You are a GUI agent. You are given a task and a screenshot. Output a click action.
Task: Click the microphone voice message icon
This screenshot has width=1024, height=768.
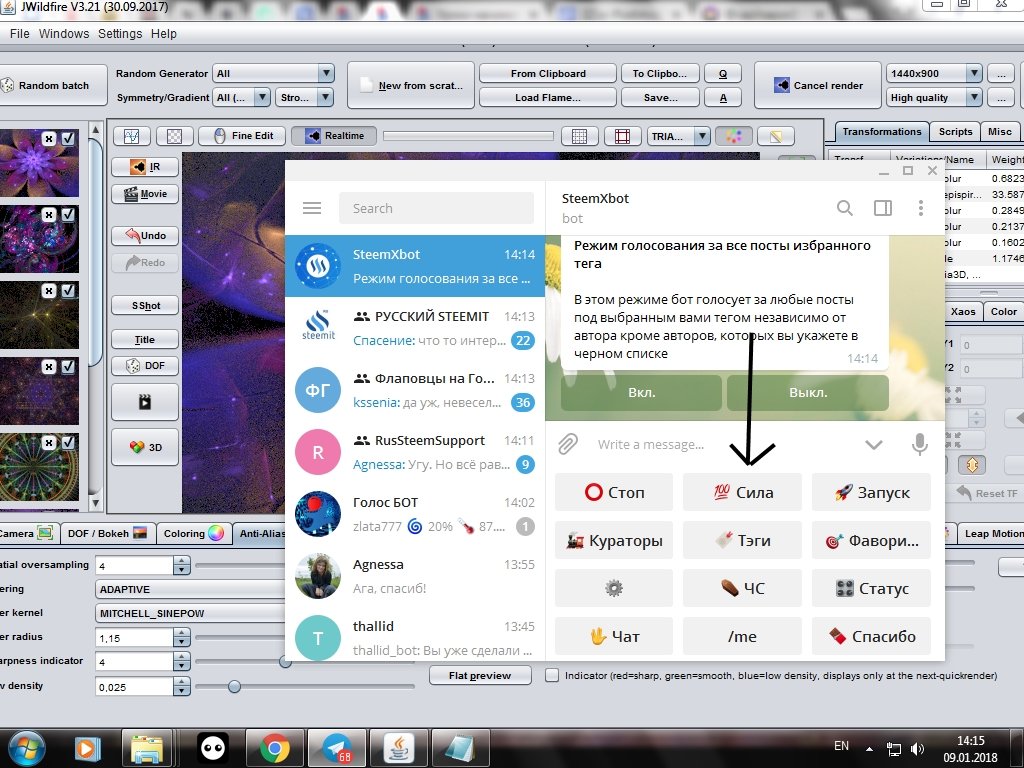coord(920,444)
